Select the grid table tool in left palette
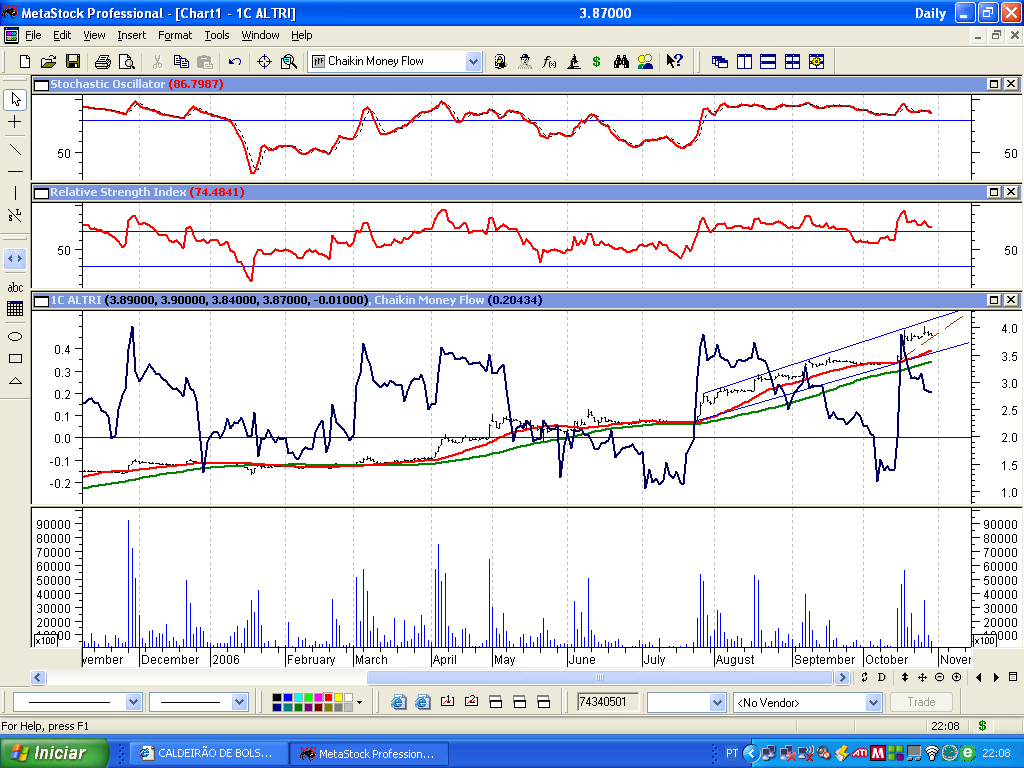This screenshot has width=1024, height=768. pyautogui.click(x=15, y=309)
